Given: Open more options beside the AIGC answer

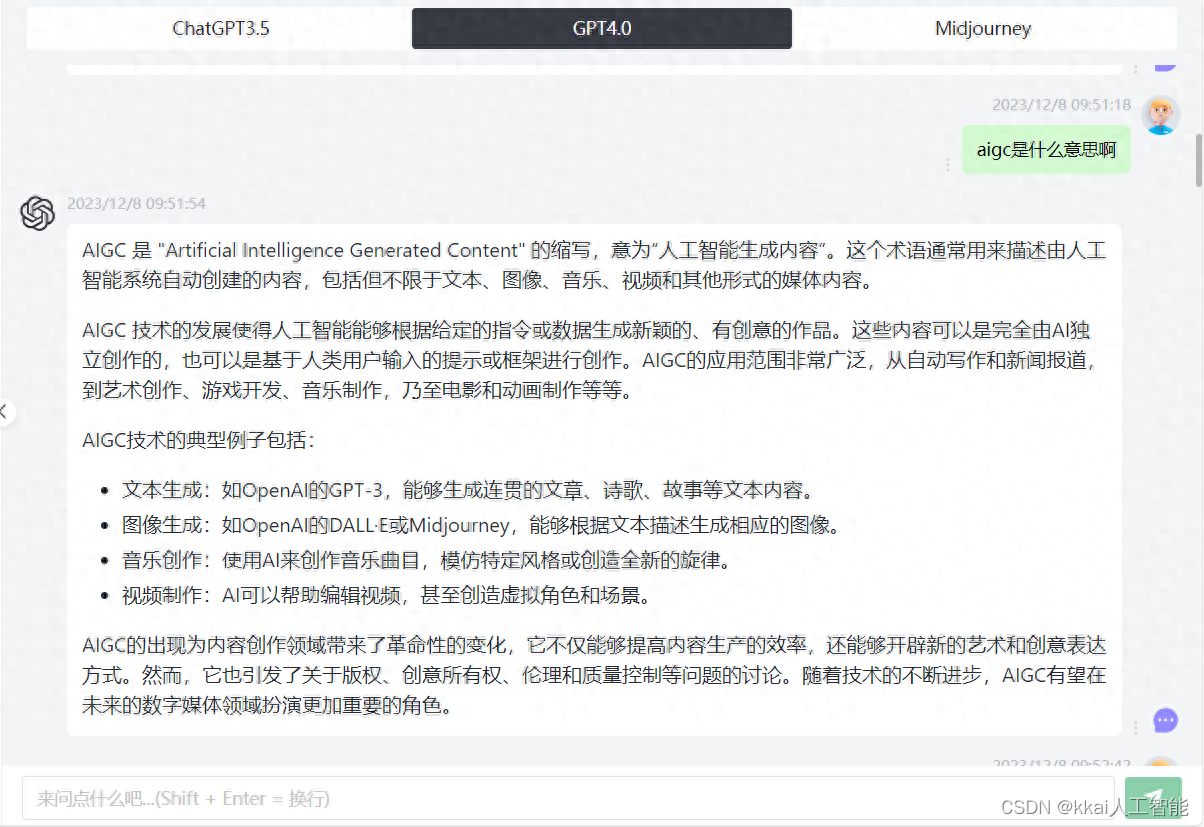Looking at the screenshot, I should coord(1135,727).
